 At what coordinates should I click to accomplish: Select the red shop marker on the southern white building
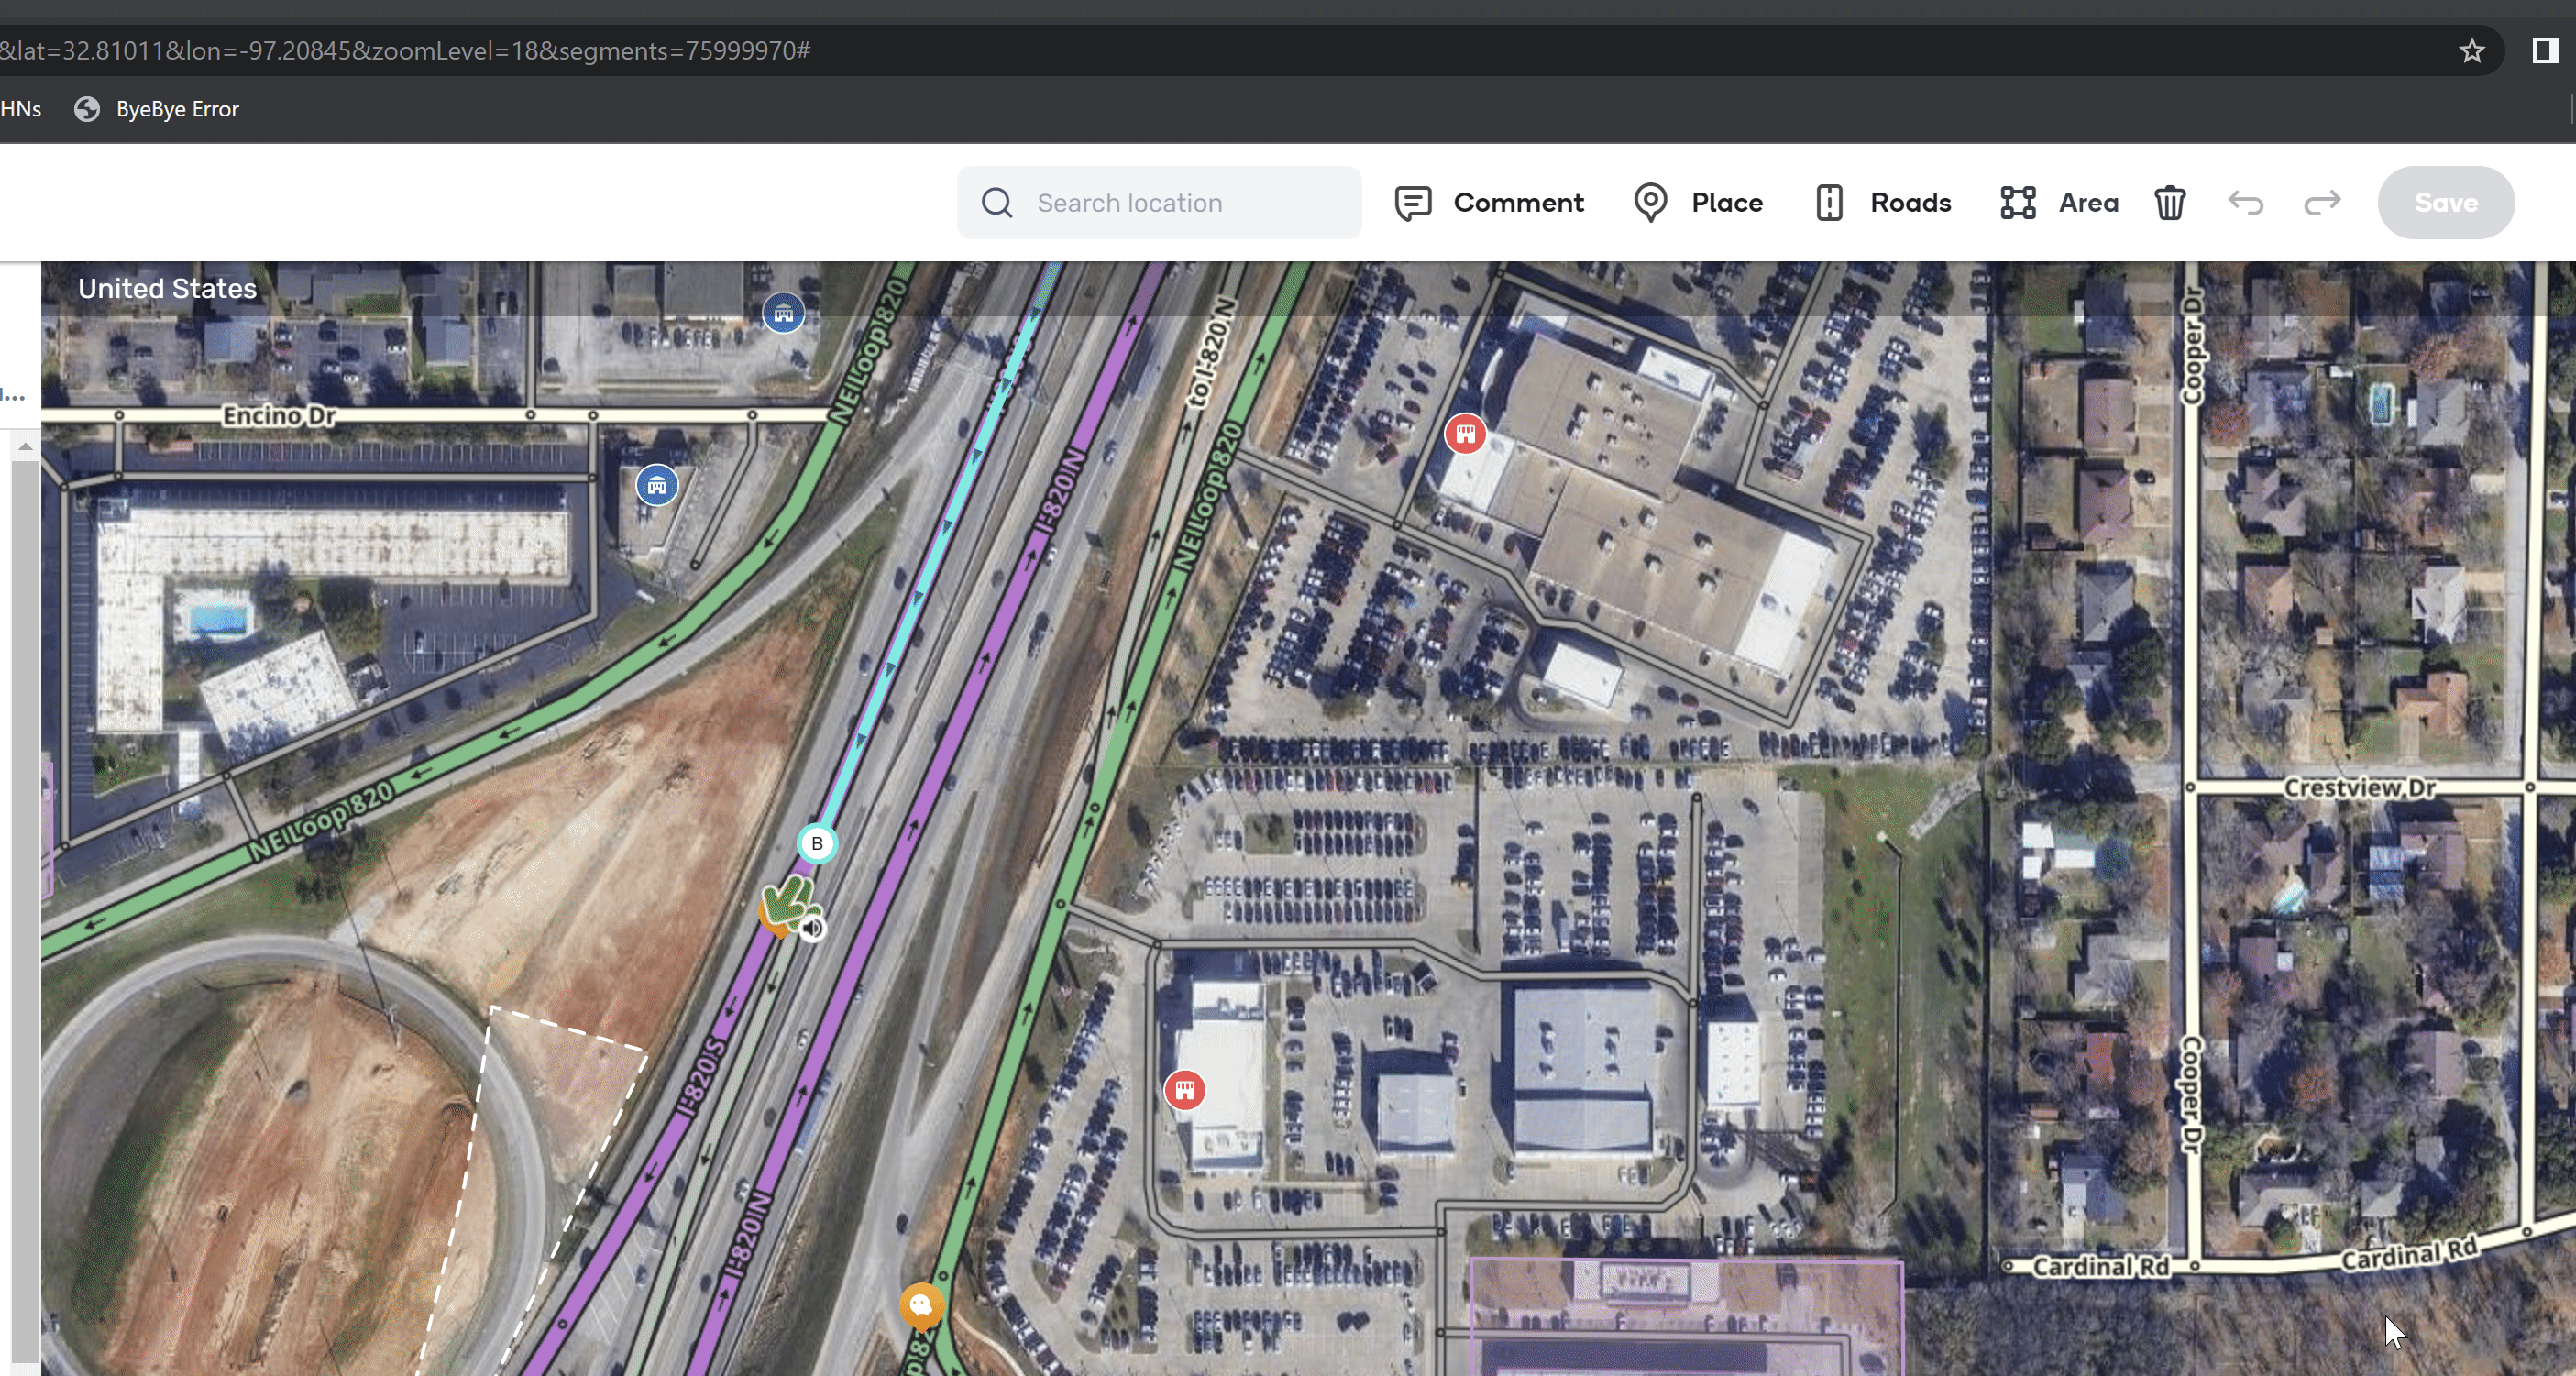click(1185, 1090)
